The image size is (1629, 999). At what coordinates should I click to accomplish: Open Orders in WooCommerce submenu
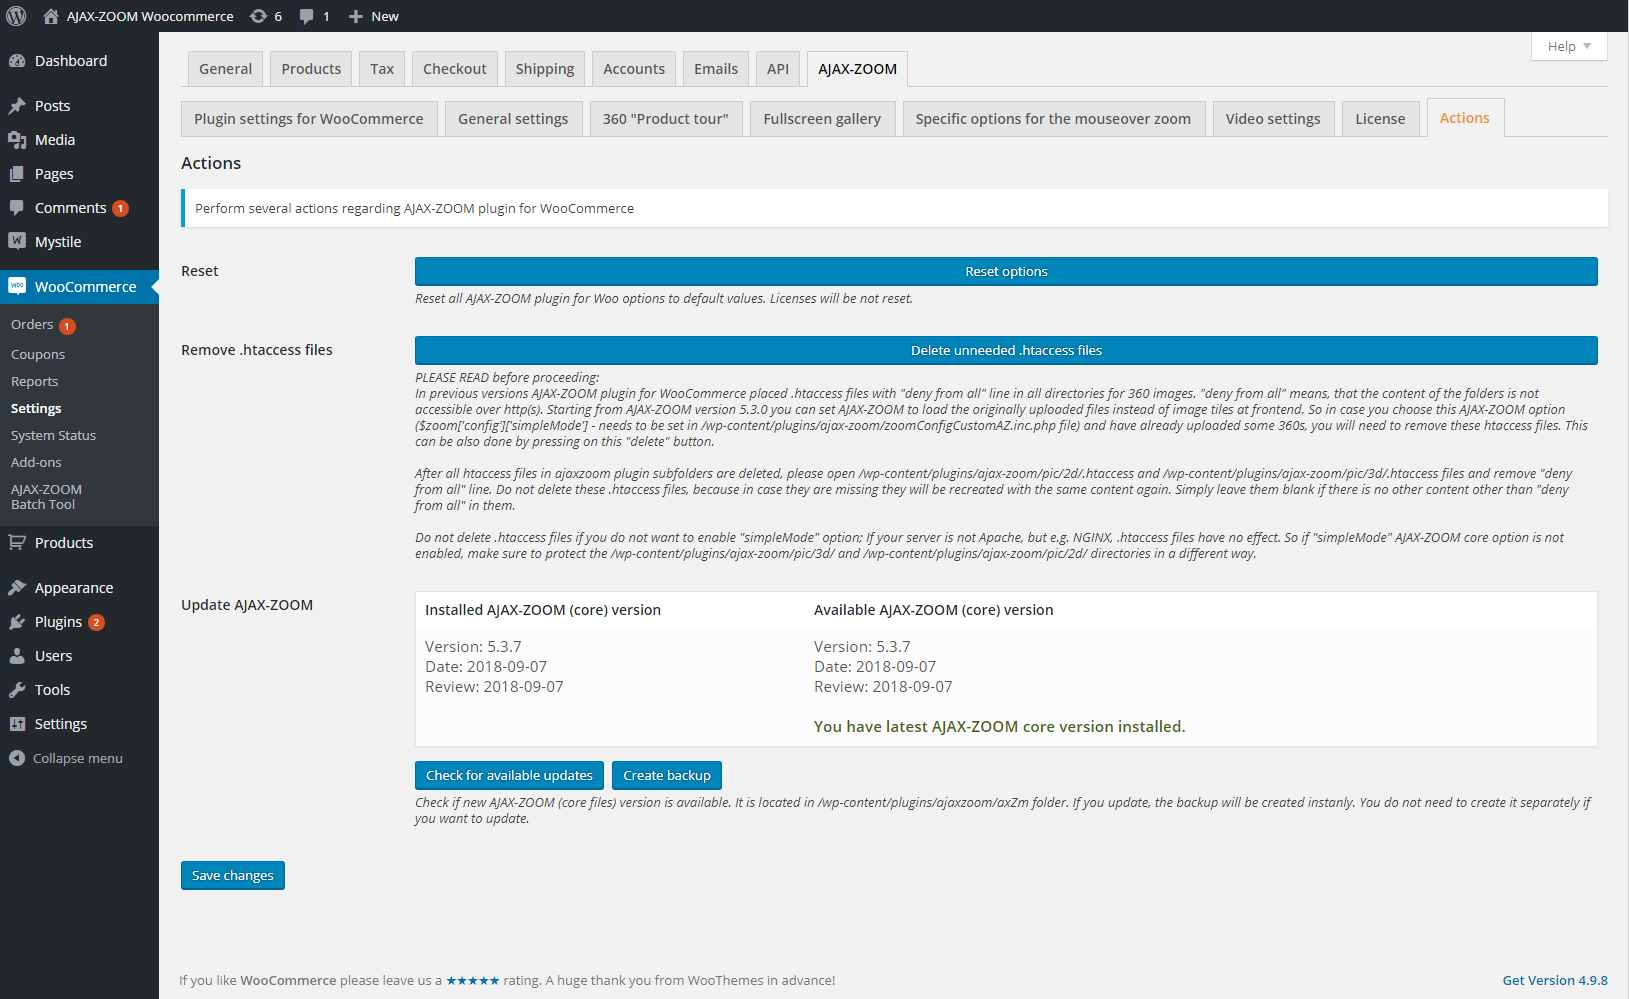(32, 325)
